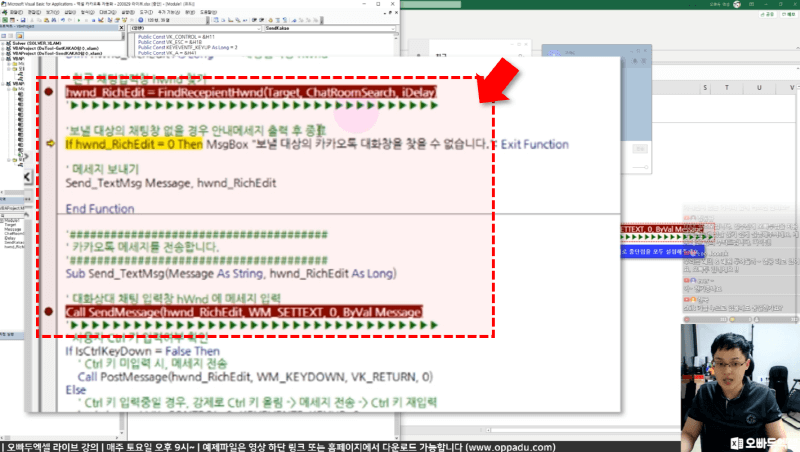
Task: Open Properties Window via toolbar icon
Action: point(117,20)
